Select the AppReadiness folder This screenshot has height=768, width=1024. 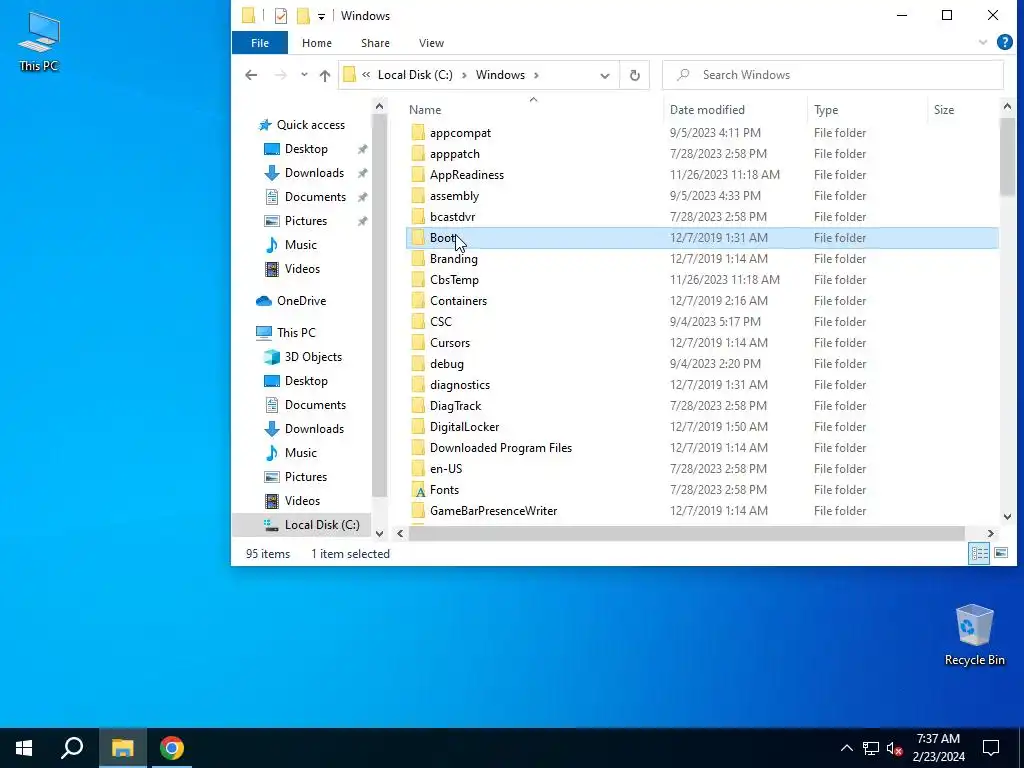pos(466,175)
